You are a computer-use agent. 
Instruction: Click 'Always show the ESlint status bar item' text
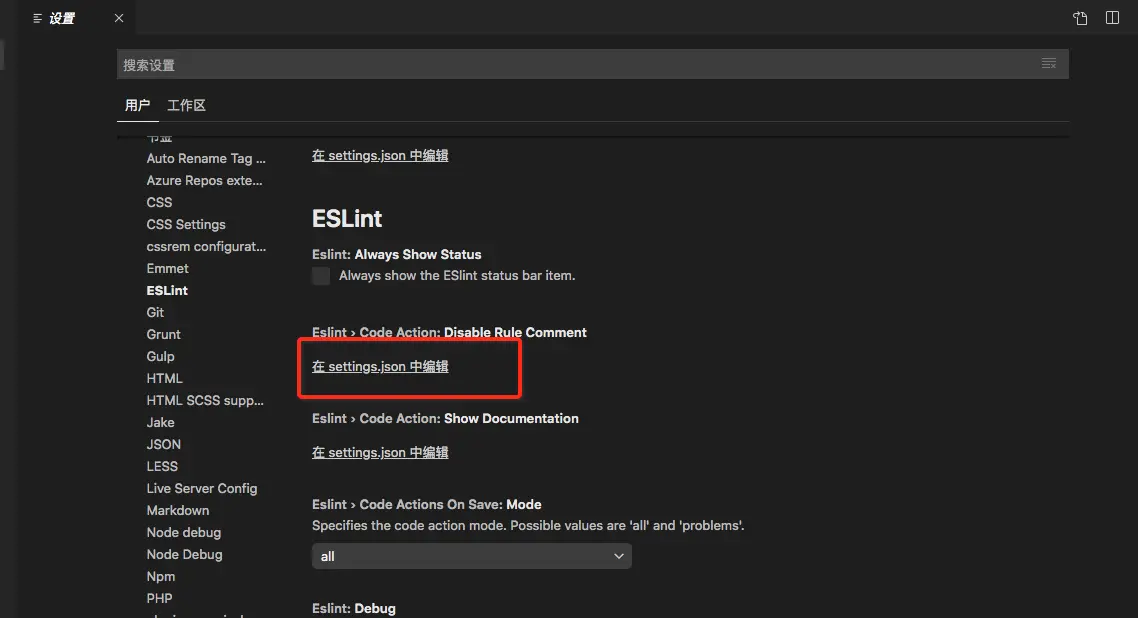(457, 276)
